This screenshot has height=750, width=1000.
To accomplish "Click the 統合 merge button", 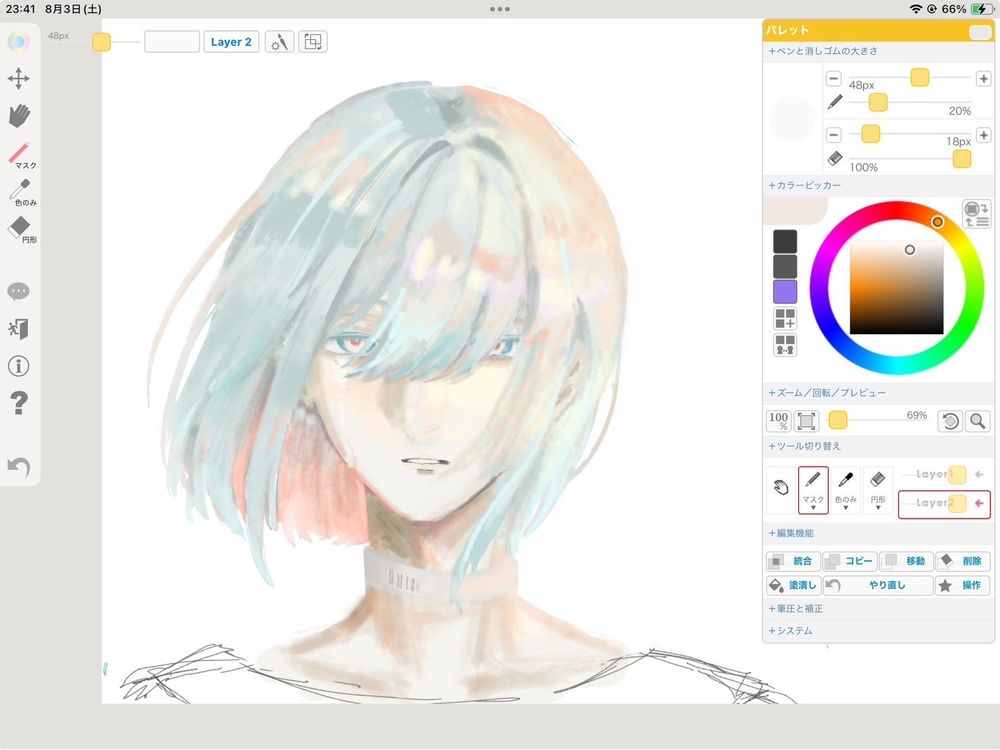I will (x=791, y=562).
